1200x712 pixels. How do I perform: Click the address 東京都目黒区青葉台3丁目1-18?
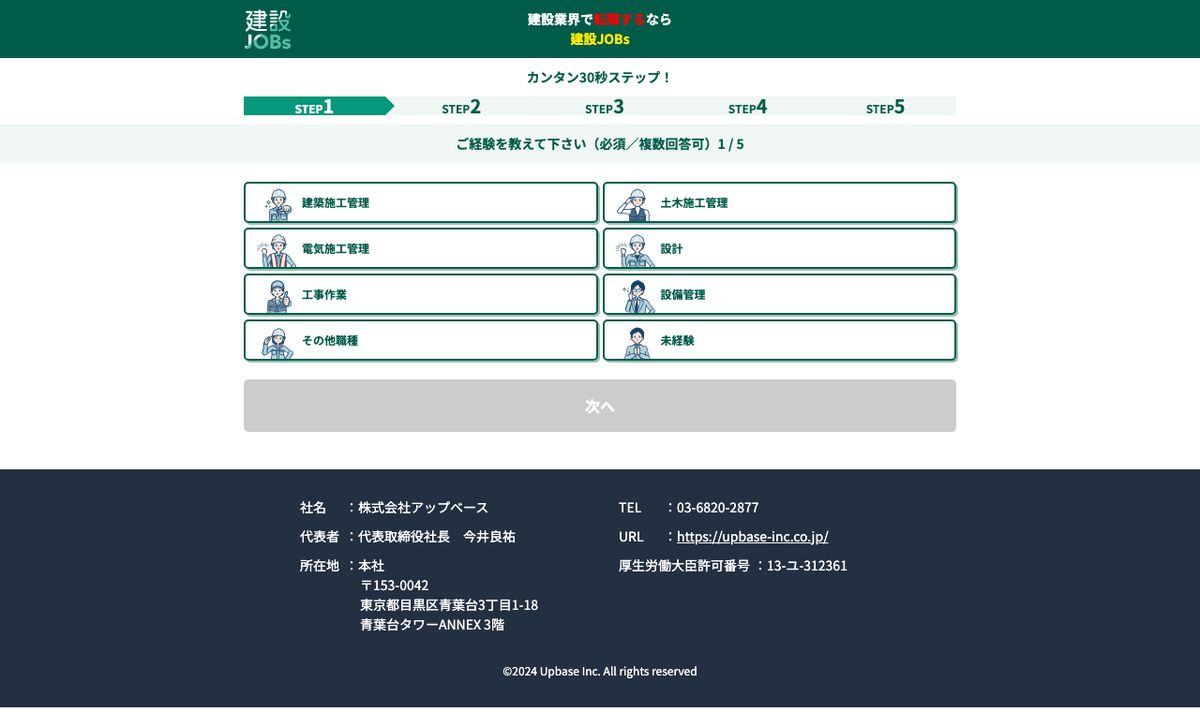pos(449,605)
